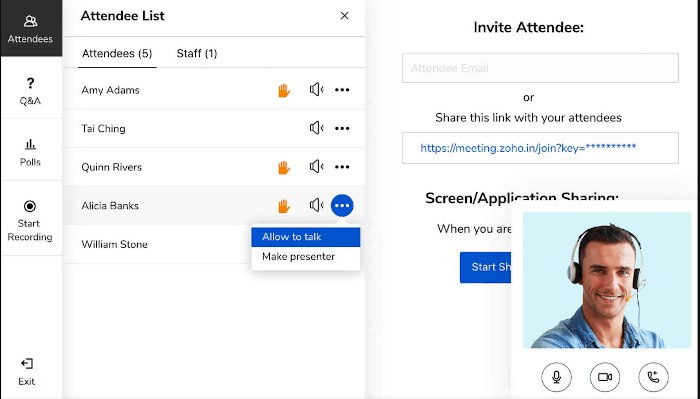Switch to the Staff (1) tab
Screen dimensions: 700x399
pyautogui.click(x=197, y=54)
